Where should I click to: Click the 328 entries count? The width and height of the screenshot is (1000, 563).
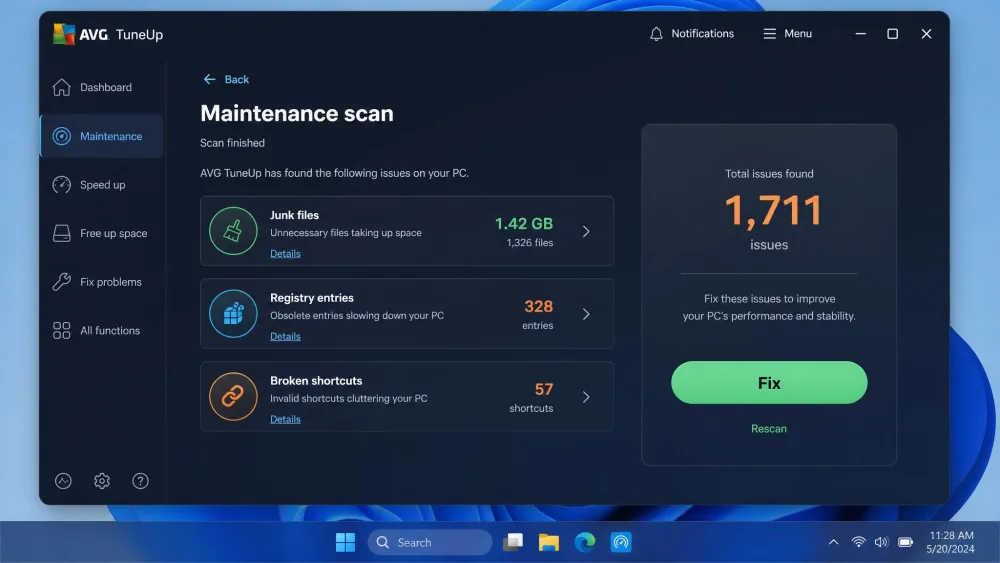click(538, 307)
